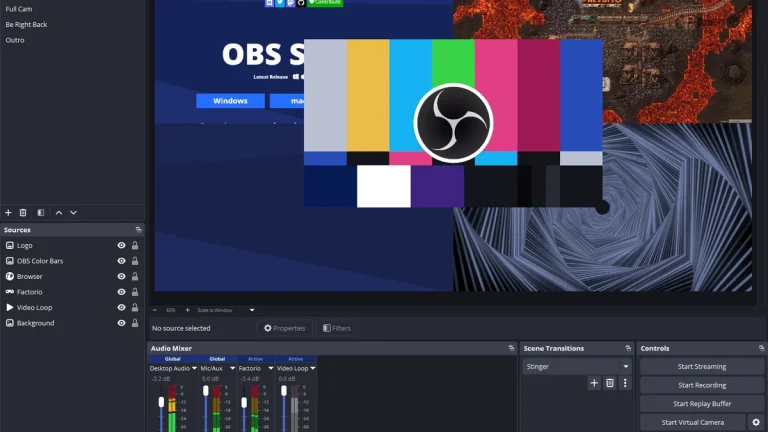Open the Video Loop audio channel dropdown arrow
768x432 pixels.
pos(313,368)
